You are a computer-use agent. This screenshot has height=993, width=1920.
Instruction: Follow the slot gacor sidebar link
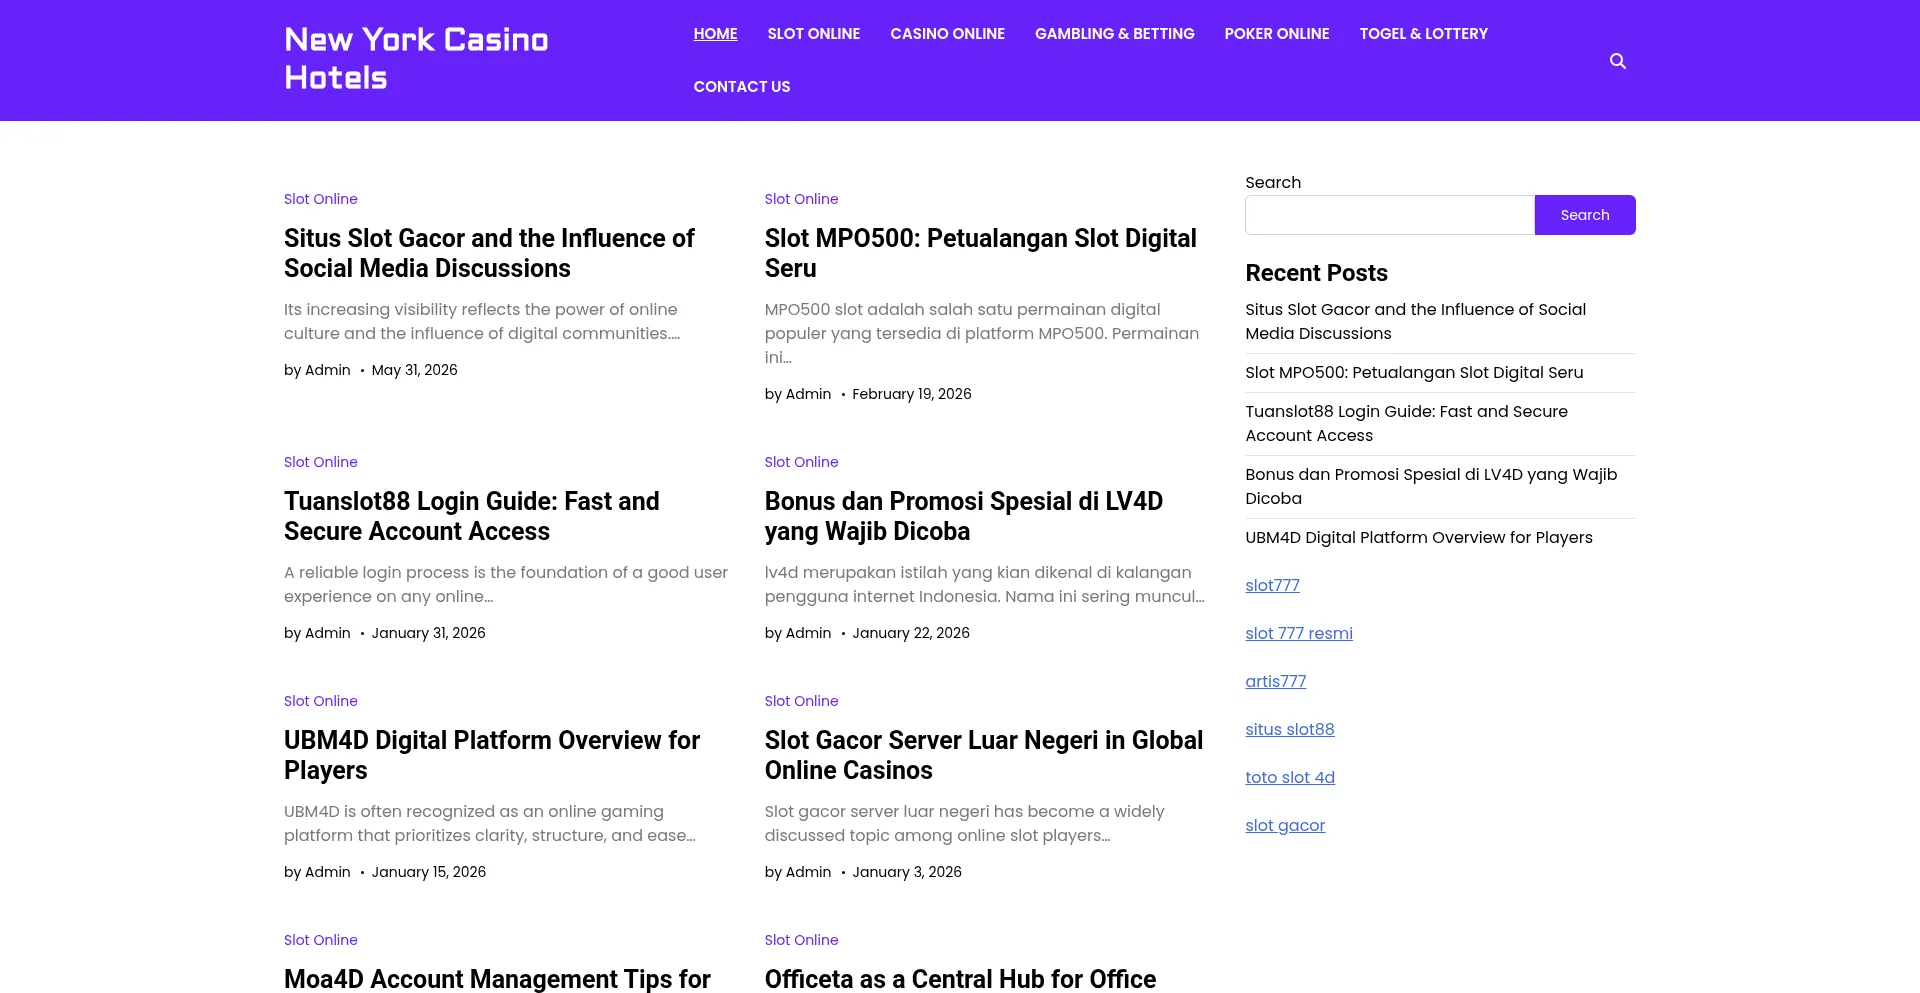(1285, 826)
